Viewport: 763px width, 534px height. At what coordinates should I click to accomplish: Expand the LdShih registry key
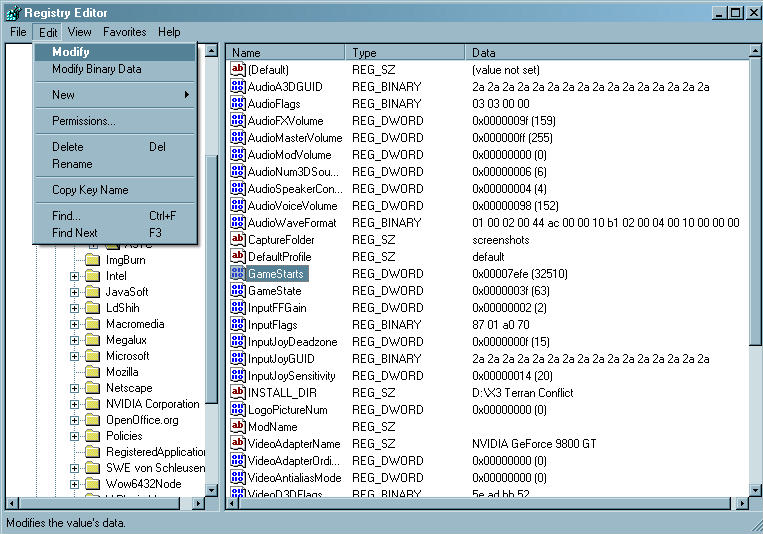click(x=74, y=308)
